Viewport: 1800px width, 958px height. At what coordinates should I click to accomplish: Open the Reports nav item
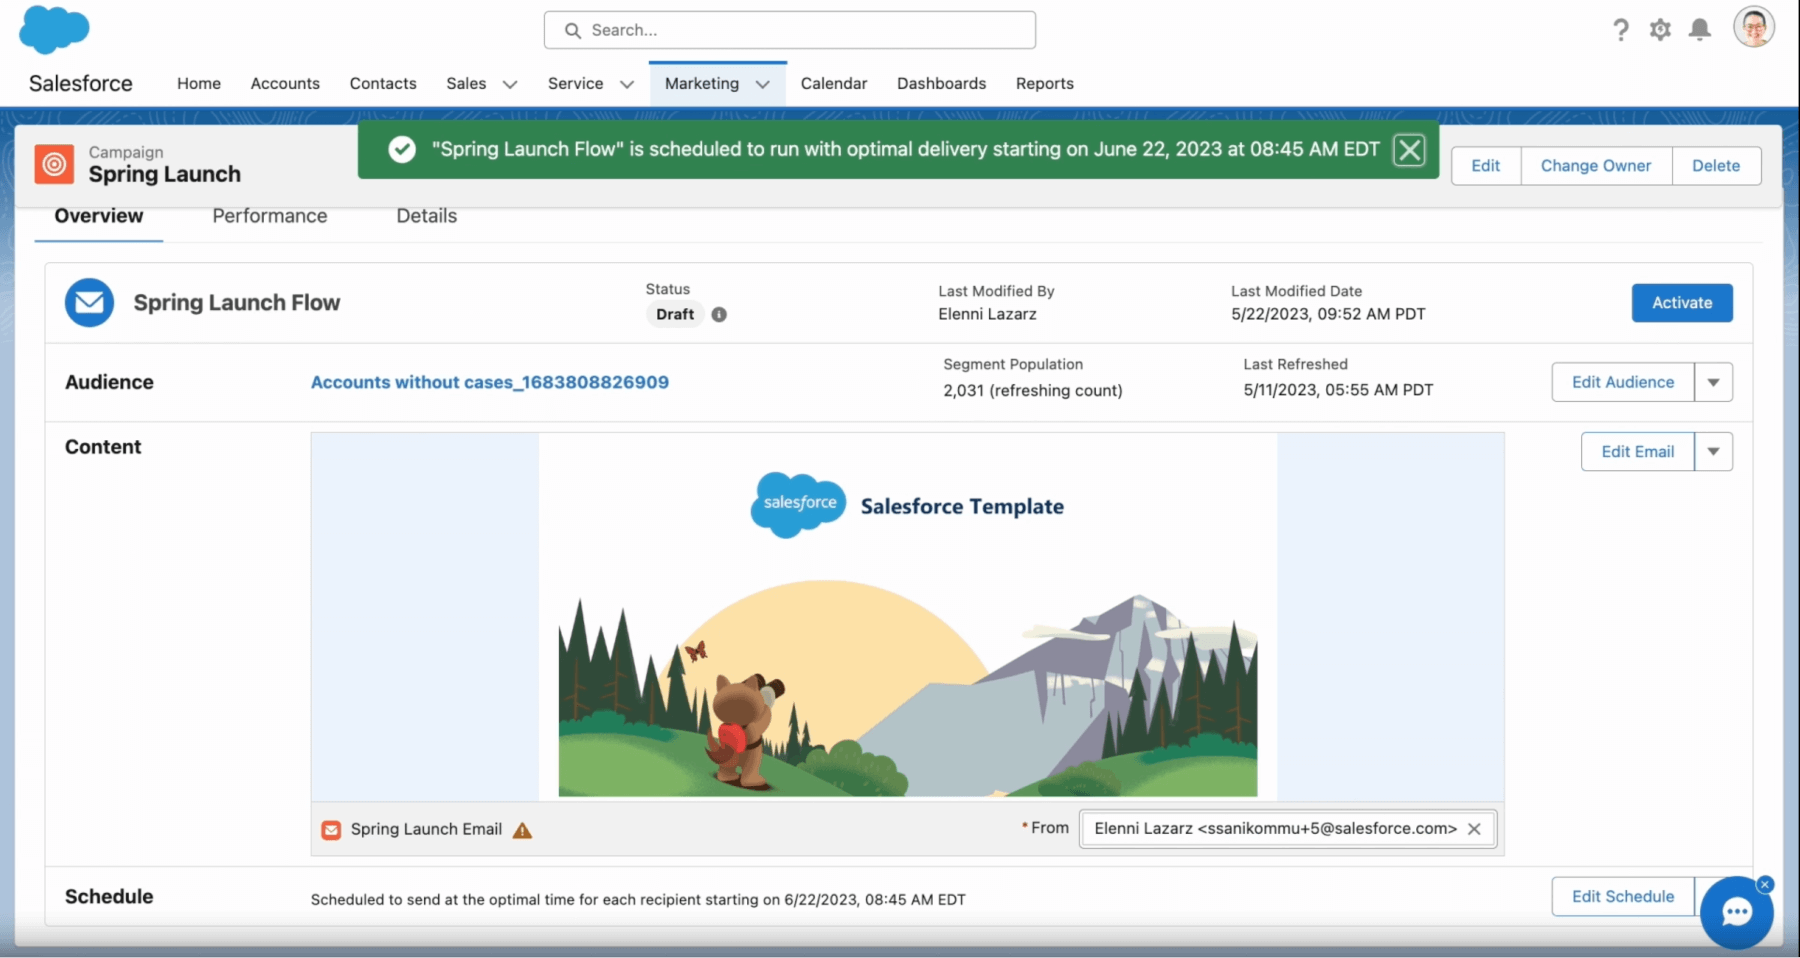point(1045,84)
